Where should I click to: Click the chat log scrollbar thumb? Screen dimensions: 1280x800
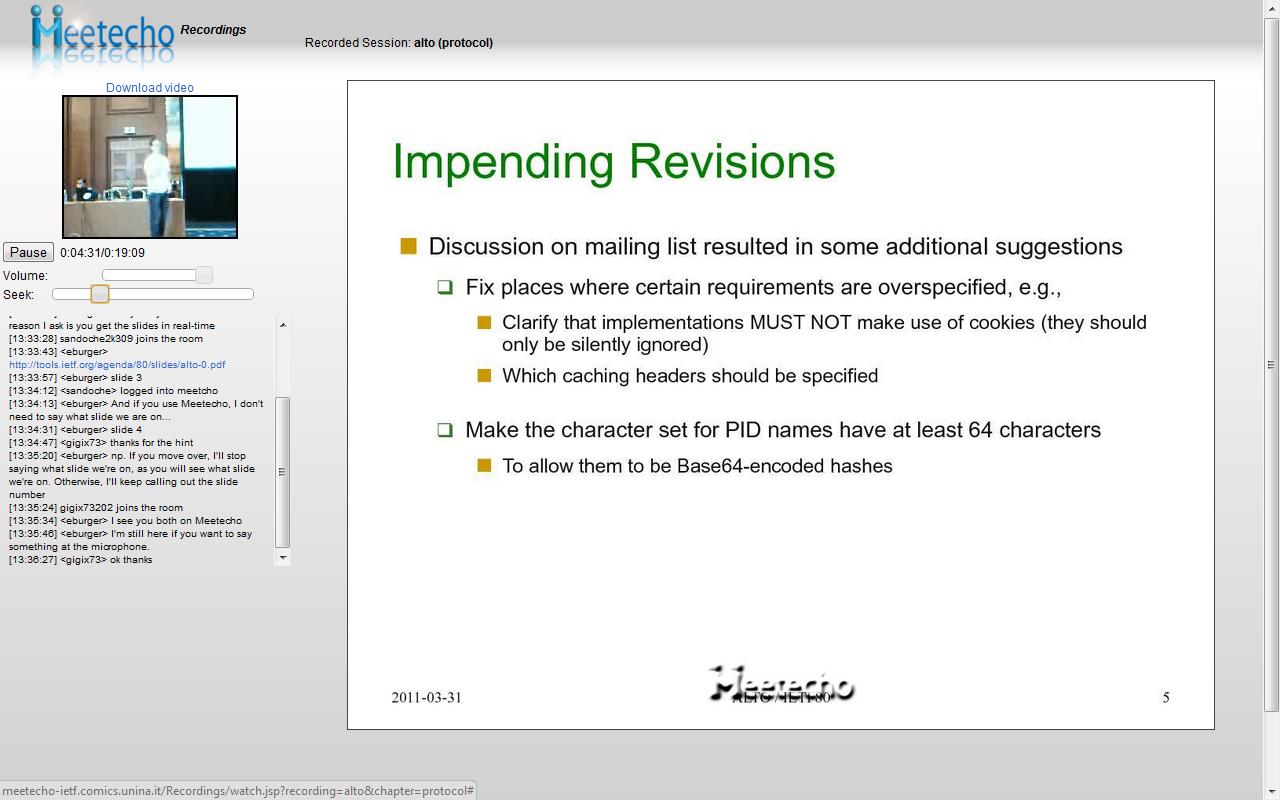[x=283, y=472]
